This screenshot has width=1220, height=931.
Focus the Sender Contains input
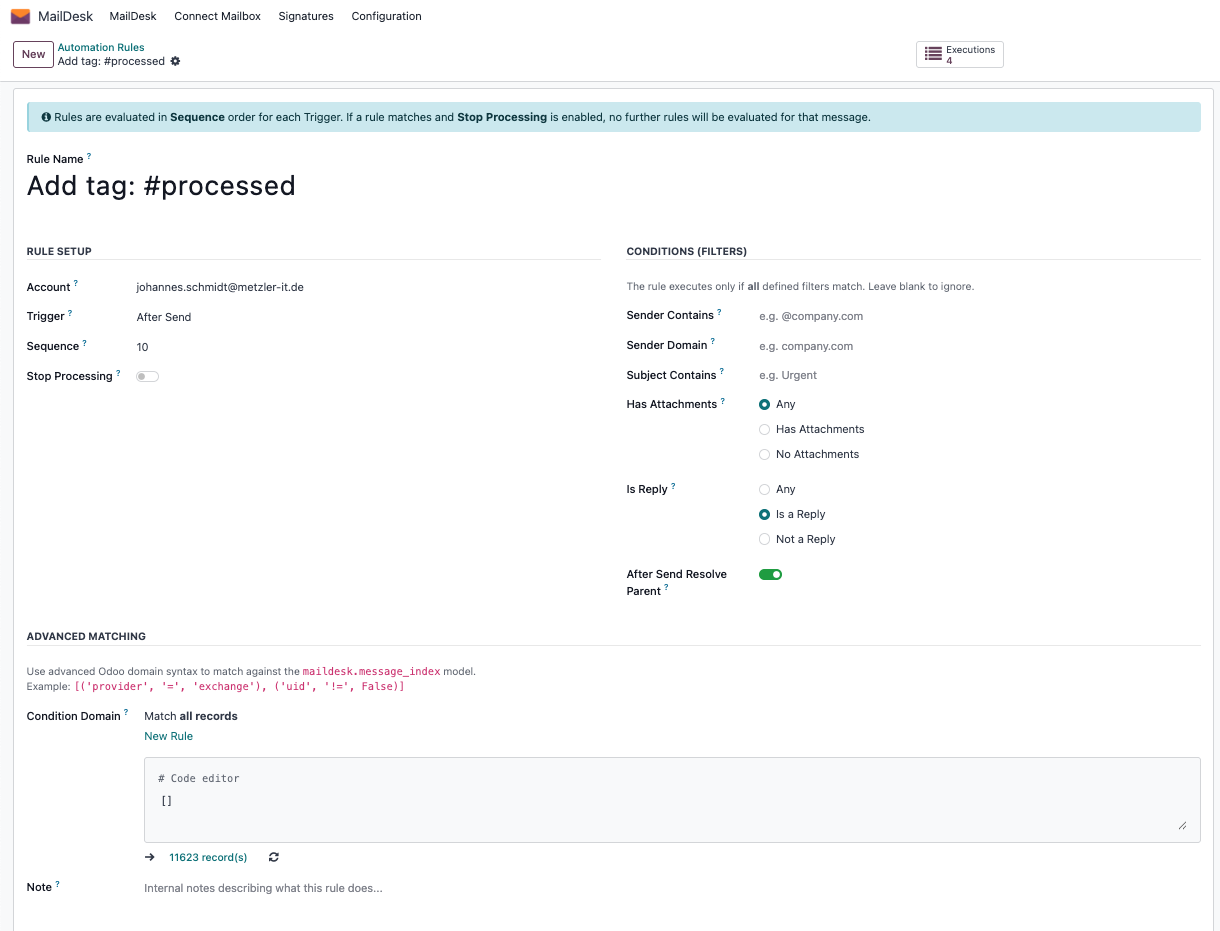click(979, 316)
